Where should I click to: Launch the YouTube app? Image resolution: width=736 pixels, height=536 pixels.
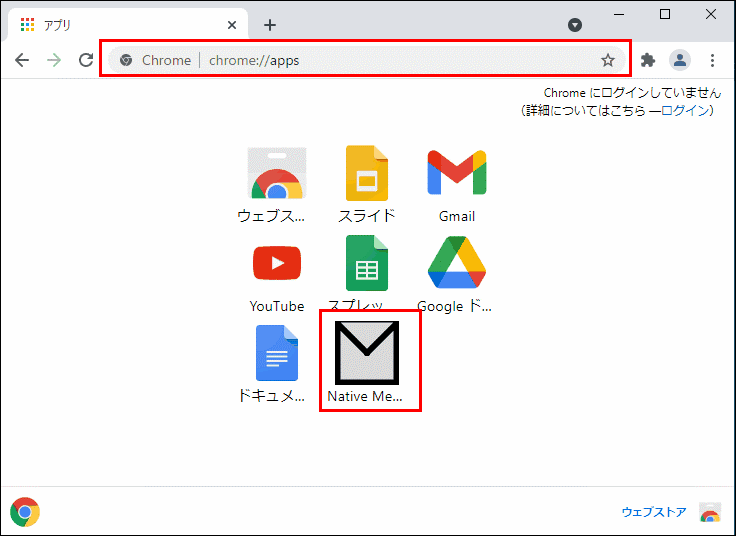pos(277,263)
